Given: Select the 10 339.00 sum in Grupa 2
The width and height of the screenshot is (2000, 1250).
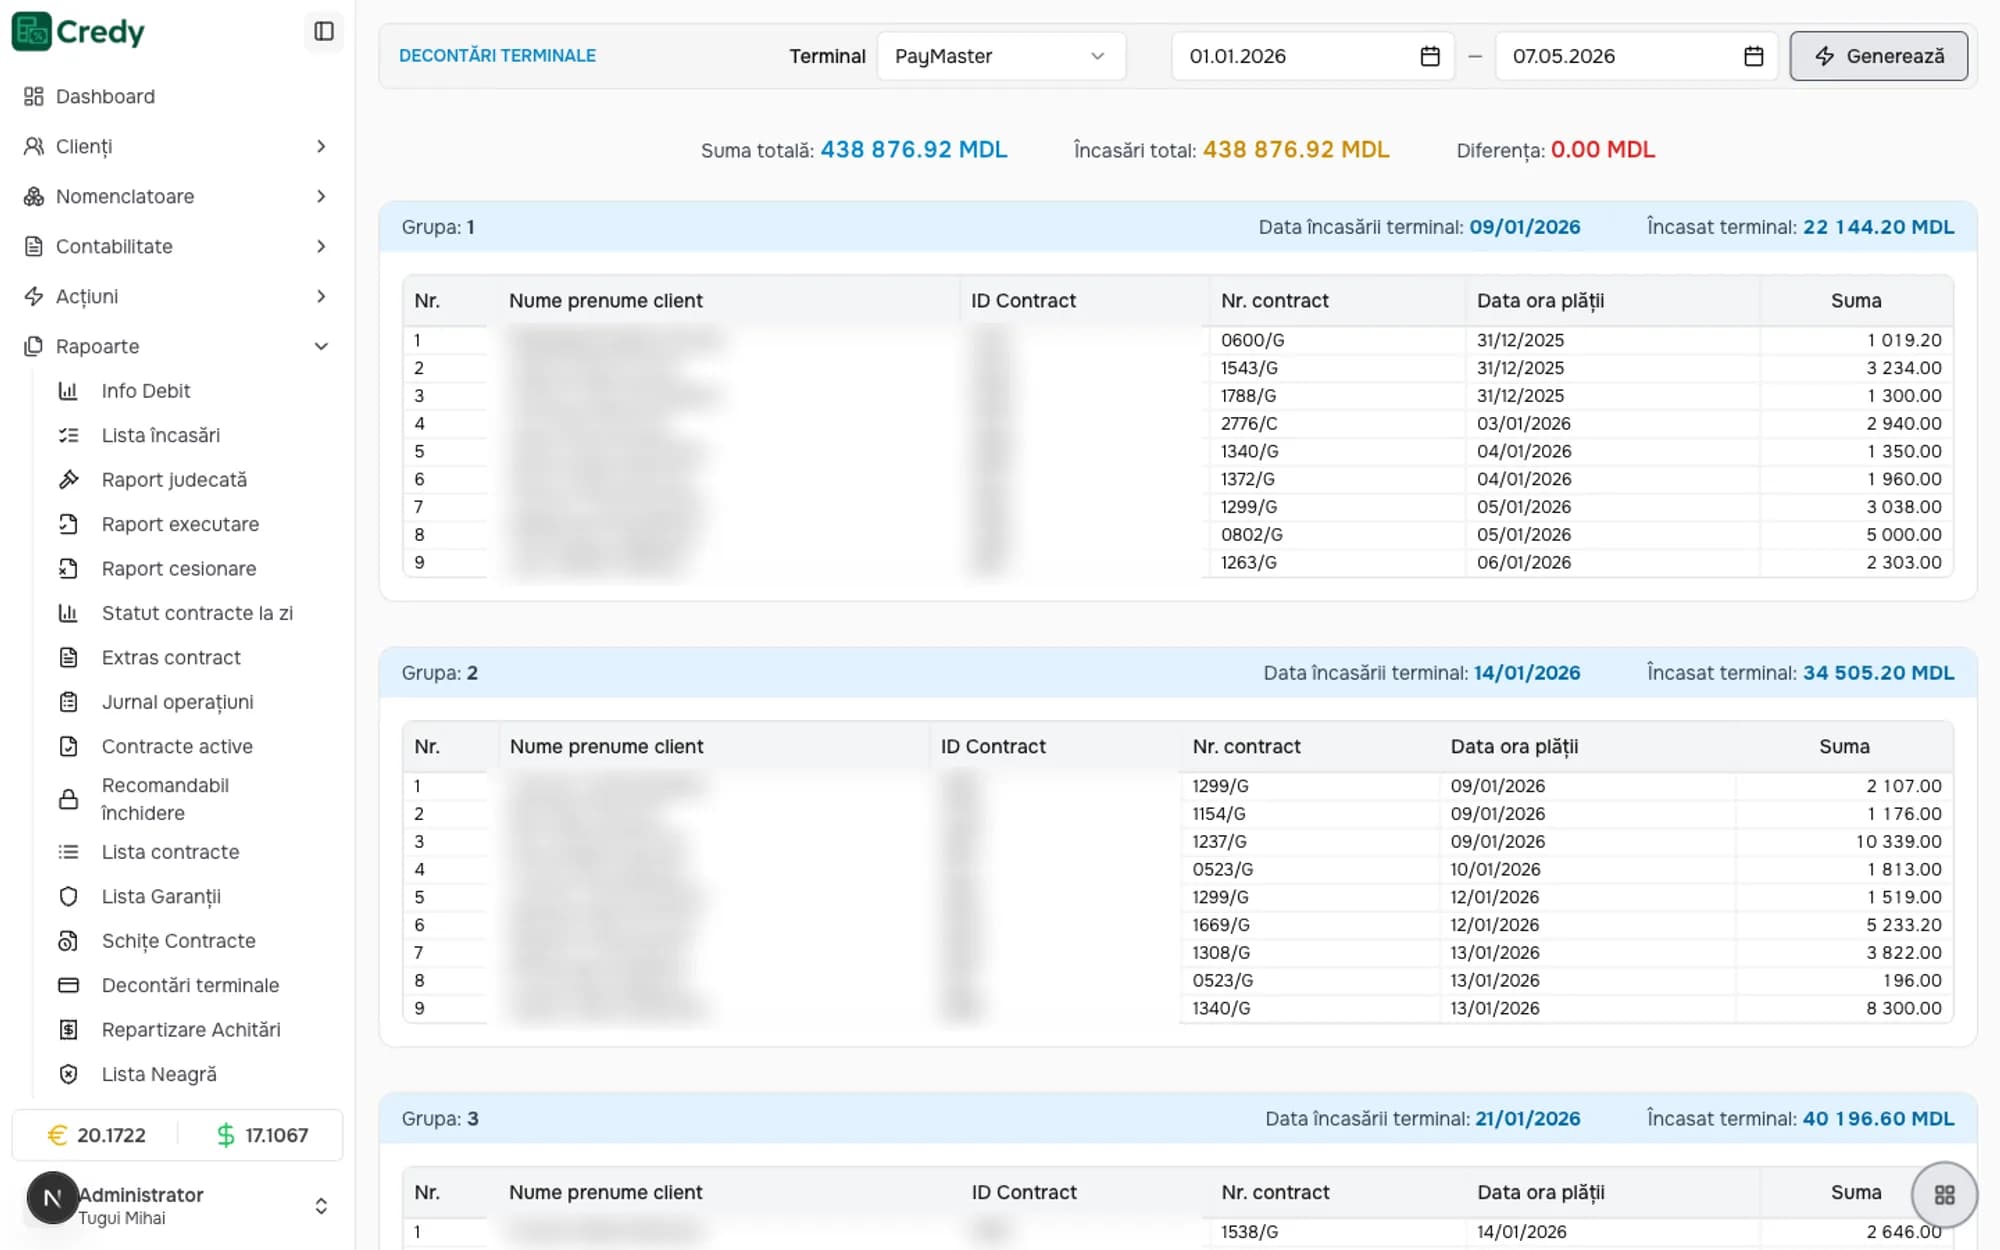Looking at the screenshot, I should pos(1898,842).
